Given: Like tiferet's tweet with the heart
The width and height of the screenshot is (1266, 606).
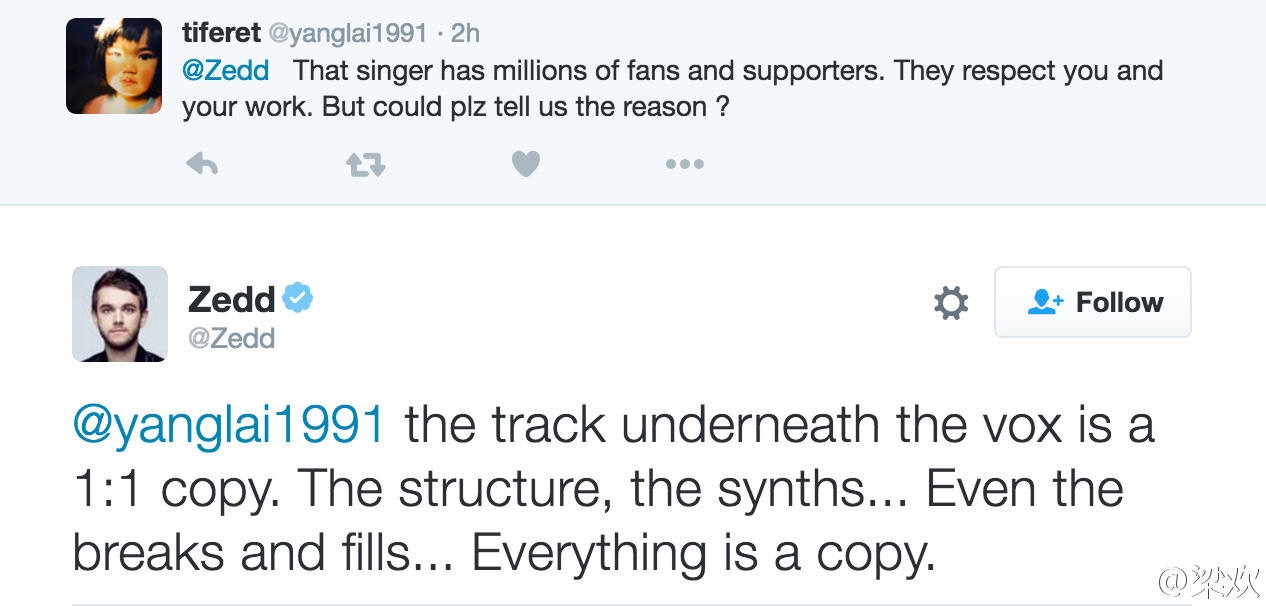Looking at the screenshot, I should pyautogui.click(x=526, y=164).
